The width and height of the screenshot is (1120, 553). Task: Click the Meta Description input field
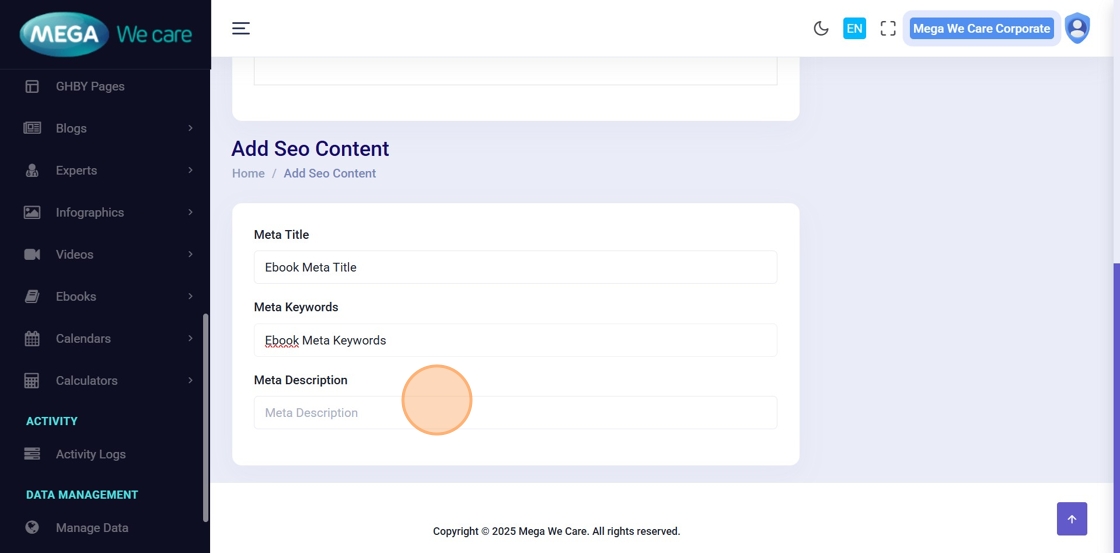tap(515, 413)
